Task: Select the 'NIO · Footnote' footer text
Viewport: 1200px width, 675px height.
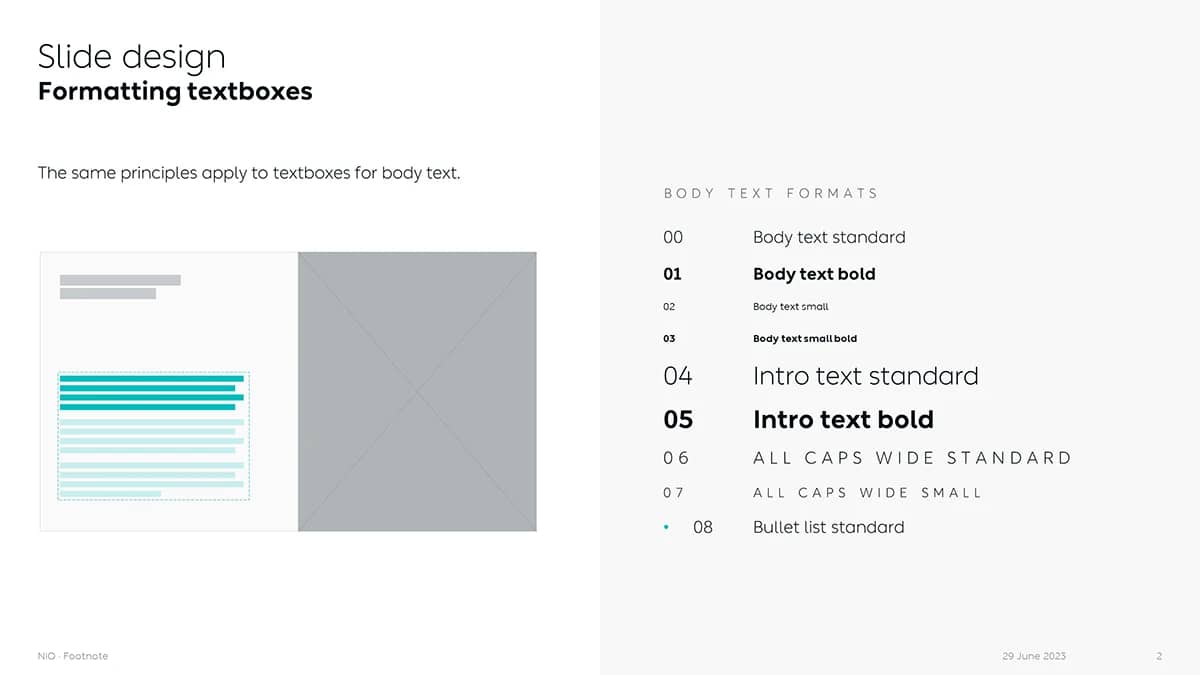Action: coord(72,656)
